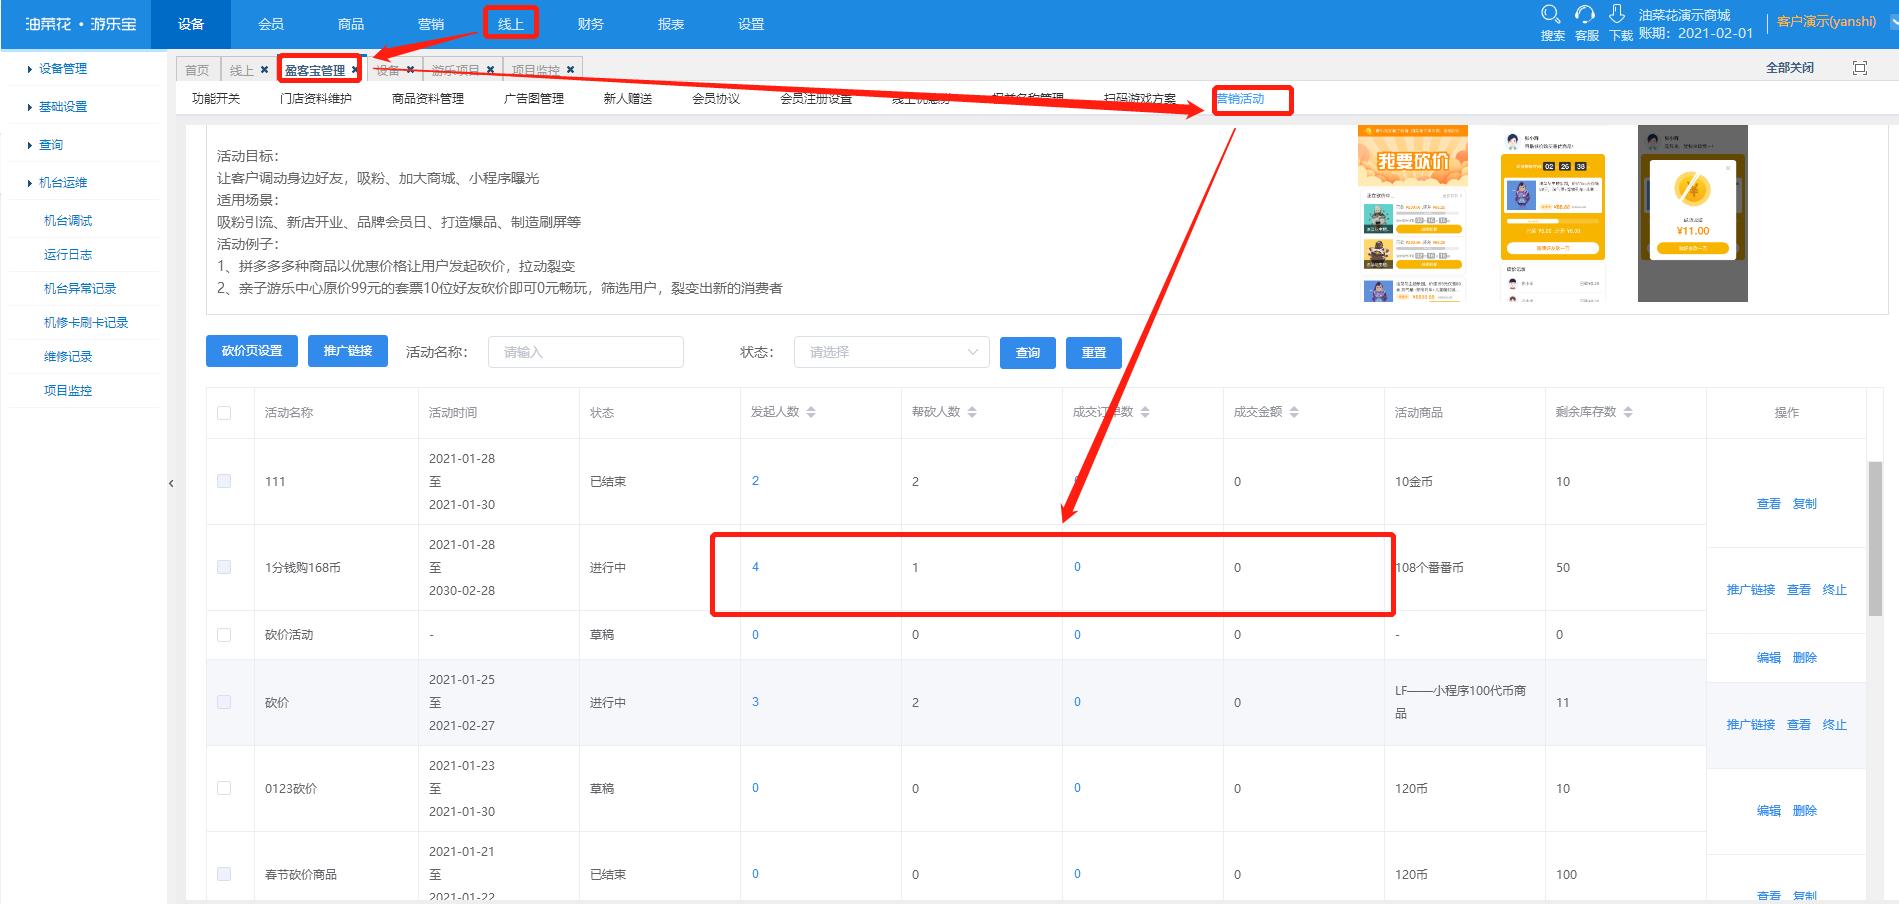Screen dimensions: 1899x904
Task: Click 编辑 link in the 0123砍价 row
Action: click(x=1769, y=811)
